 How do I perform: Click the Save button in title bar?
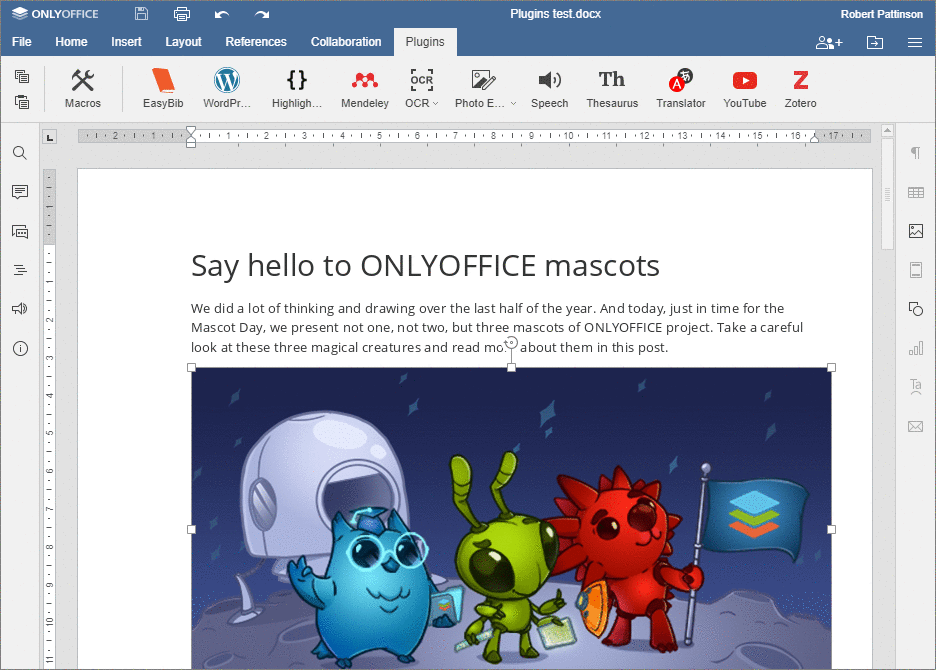pos(141,14)
